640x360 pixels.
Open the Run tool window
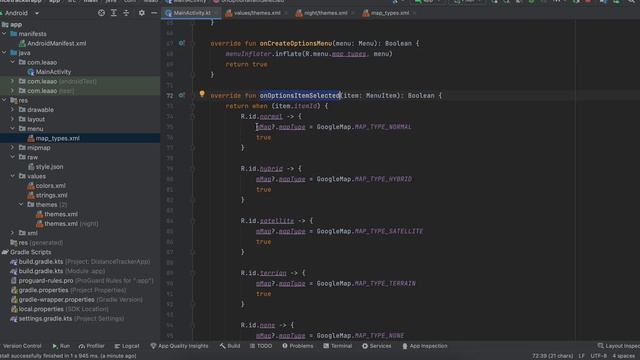point(61,346)
